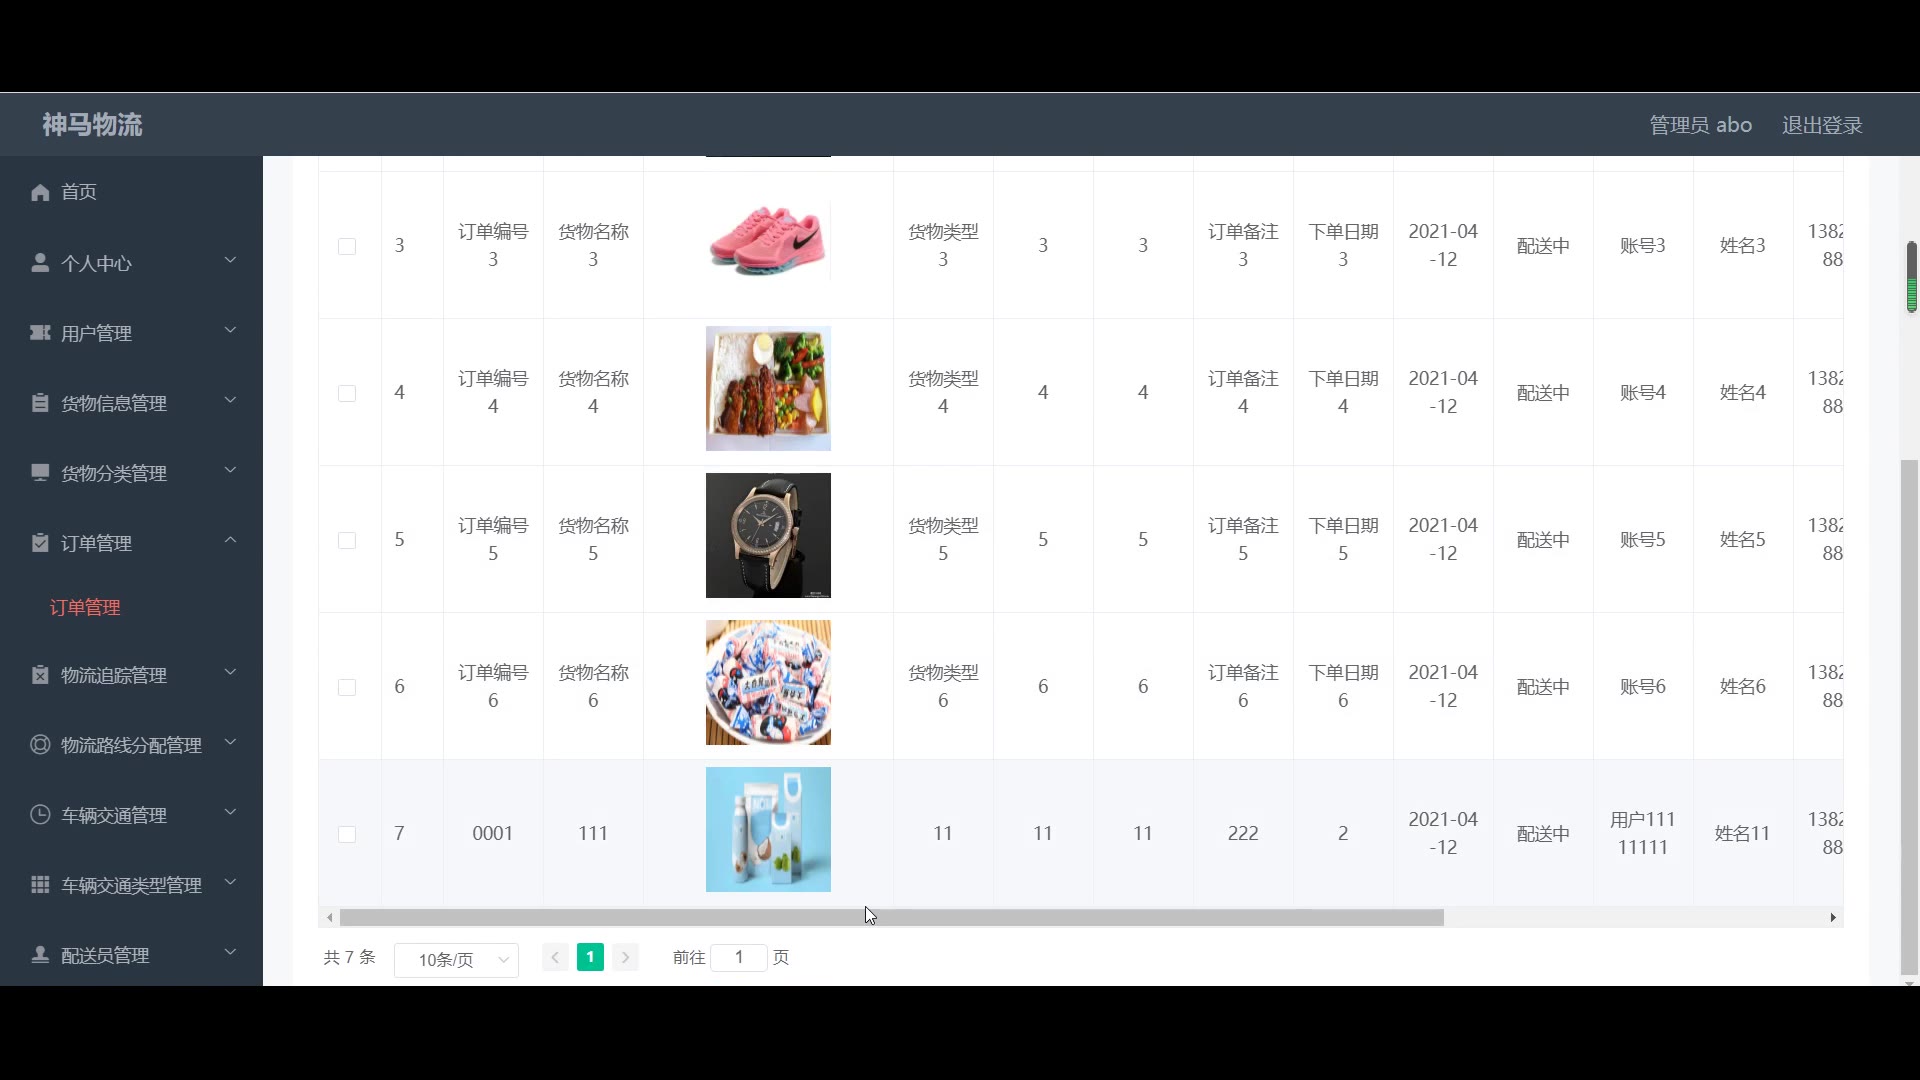
Task: Check the row 7 order 0001 checkbox
Action: [347, 834]
